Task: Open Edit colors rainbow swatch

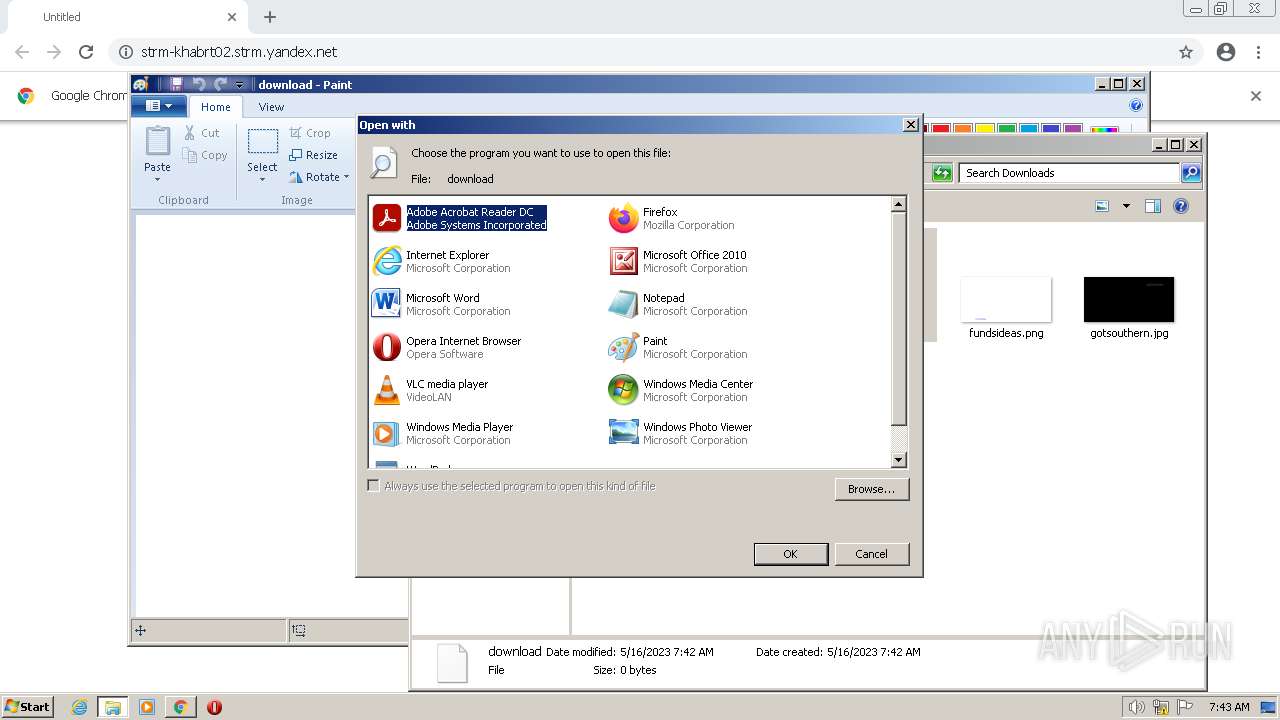Action: 1104,129
